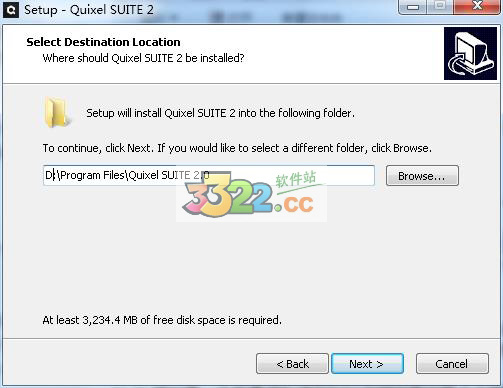The width and height of the screenshot is (503, 388).
Task: Click the disabled maximize window button
Action: (440, 6)
